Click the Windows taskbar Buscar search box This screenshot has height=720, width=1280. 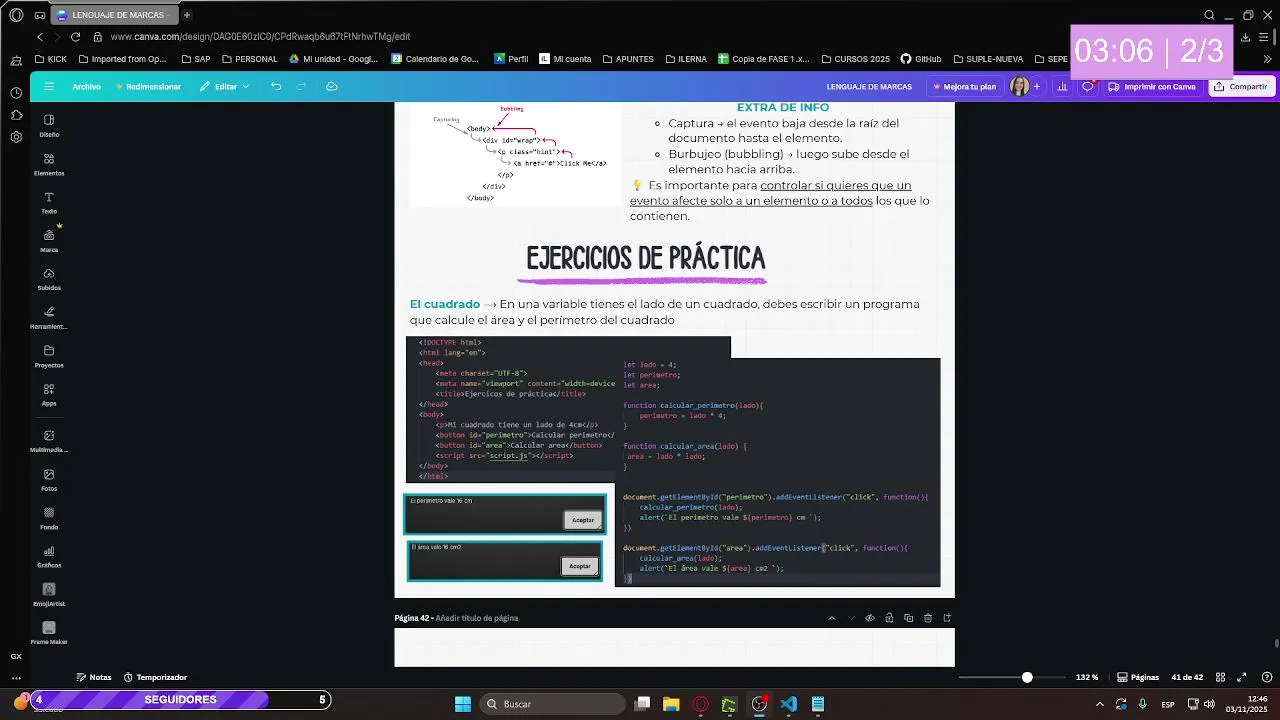(x=552, y=704)
